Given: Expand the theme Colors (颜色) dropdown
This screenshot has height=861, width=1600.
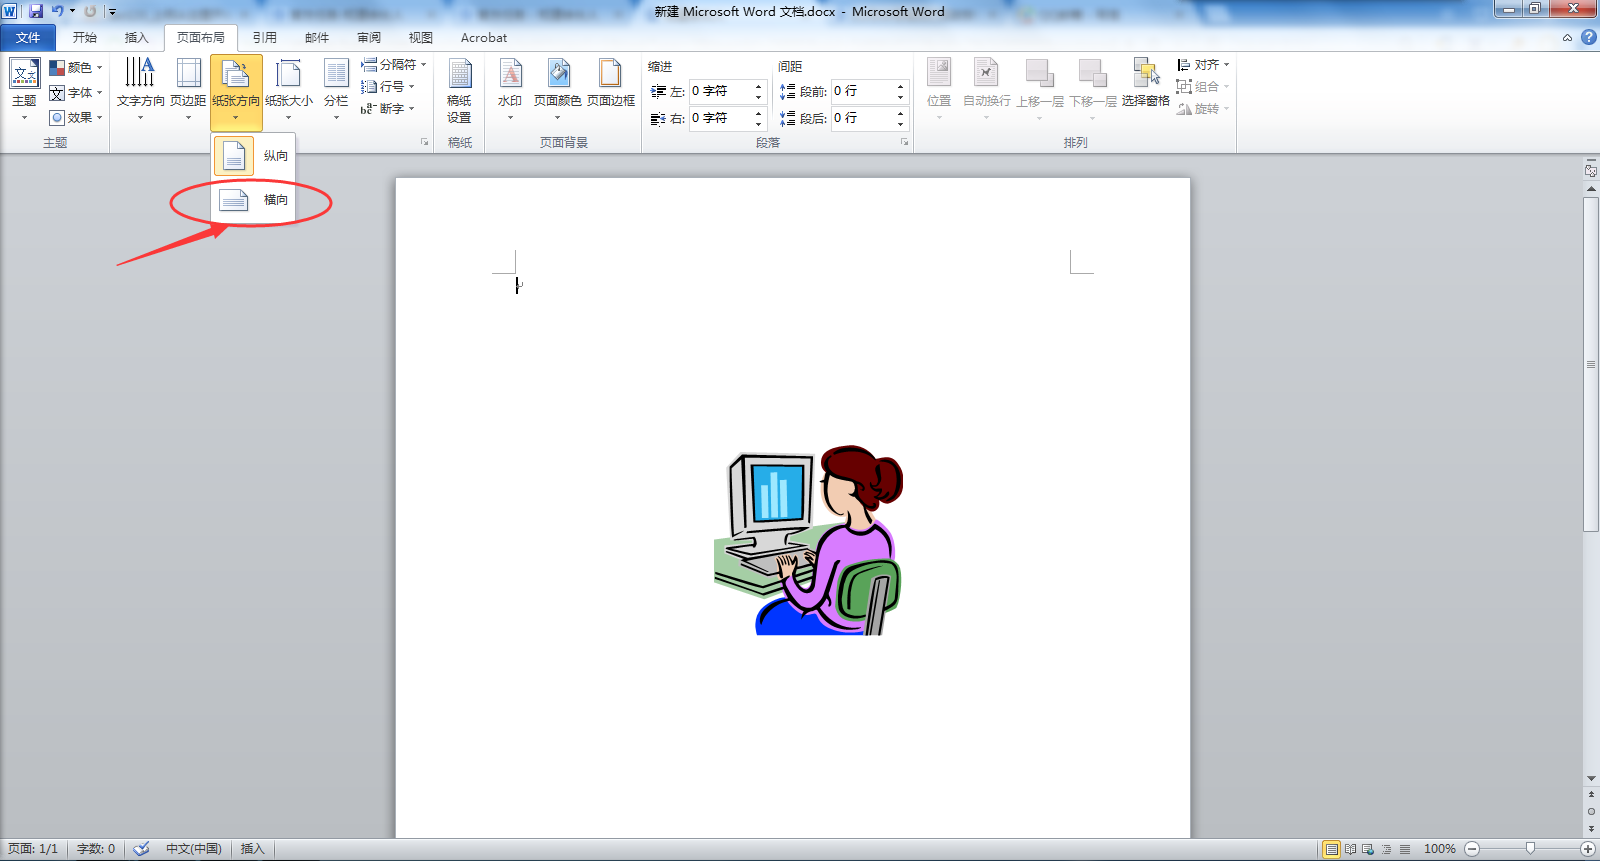Looking at the screenshot, I should 76,67.
